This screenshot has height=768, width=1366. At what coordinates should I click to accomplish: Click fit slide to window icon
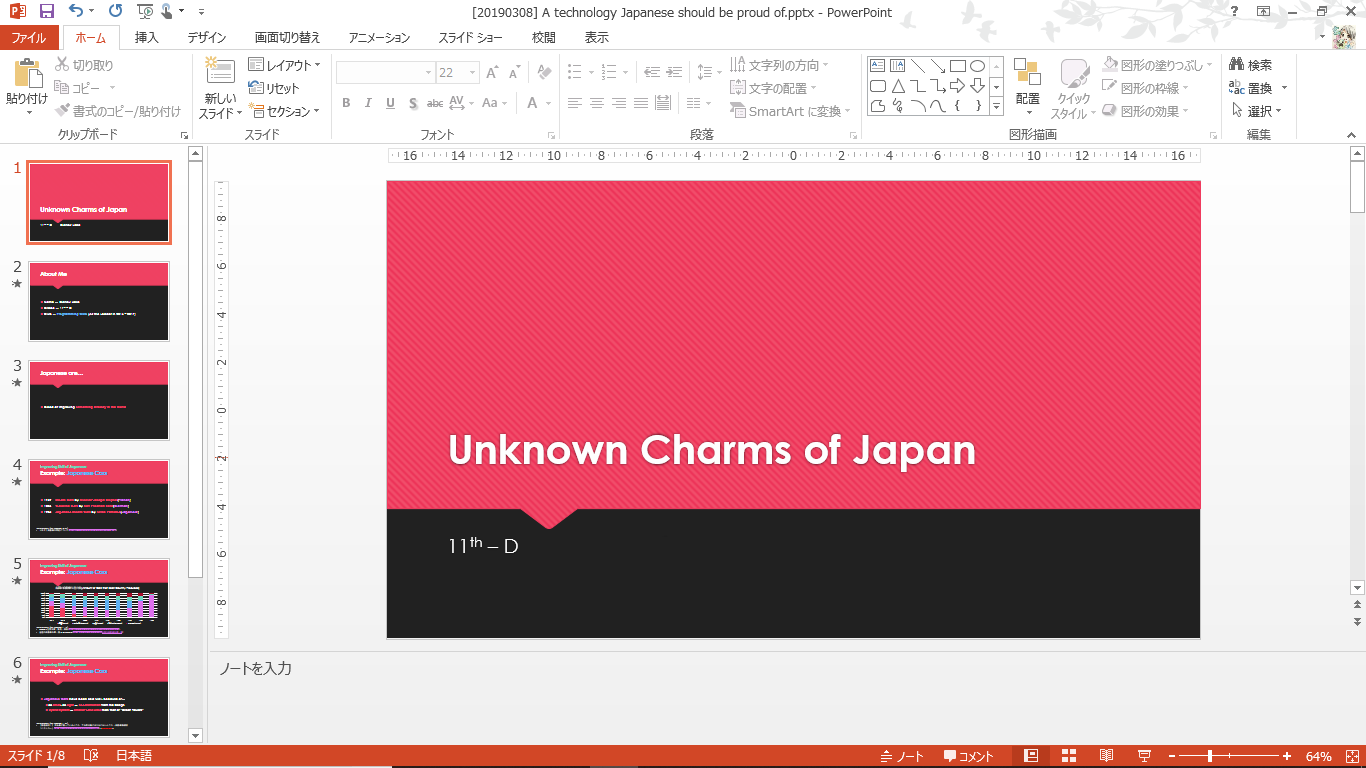click(x=1352, y=756)
